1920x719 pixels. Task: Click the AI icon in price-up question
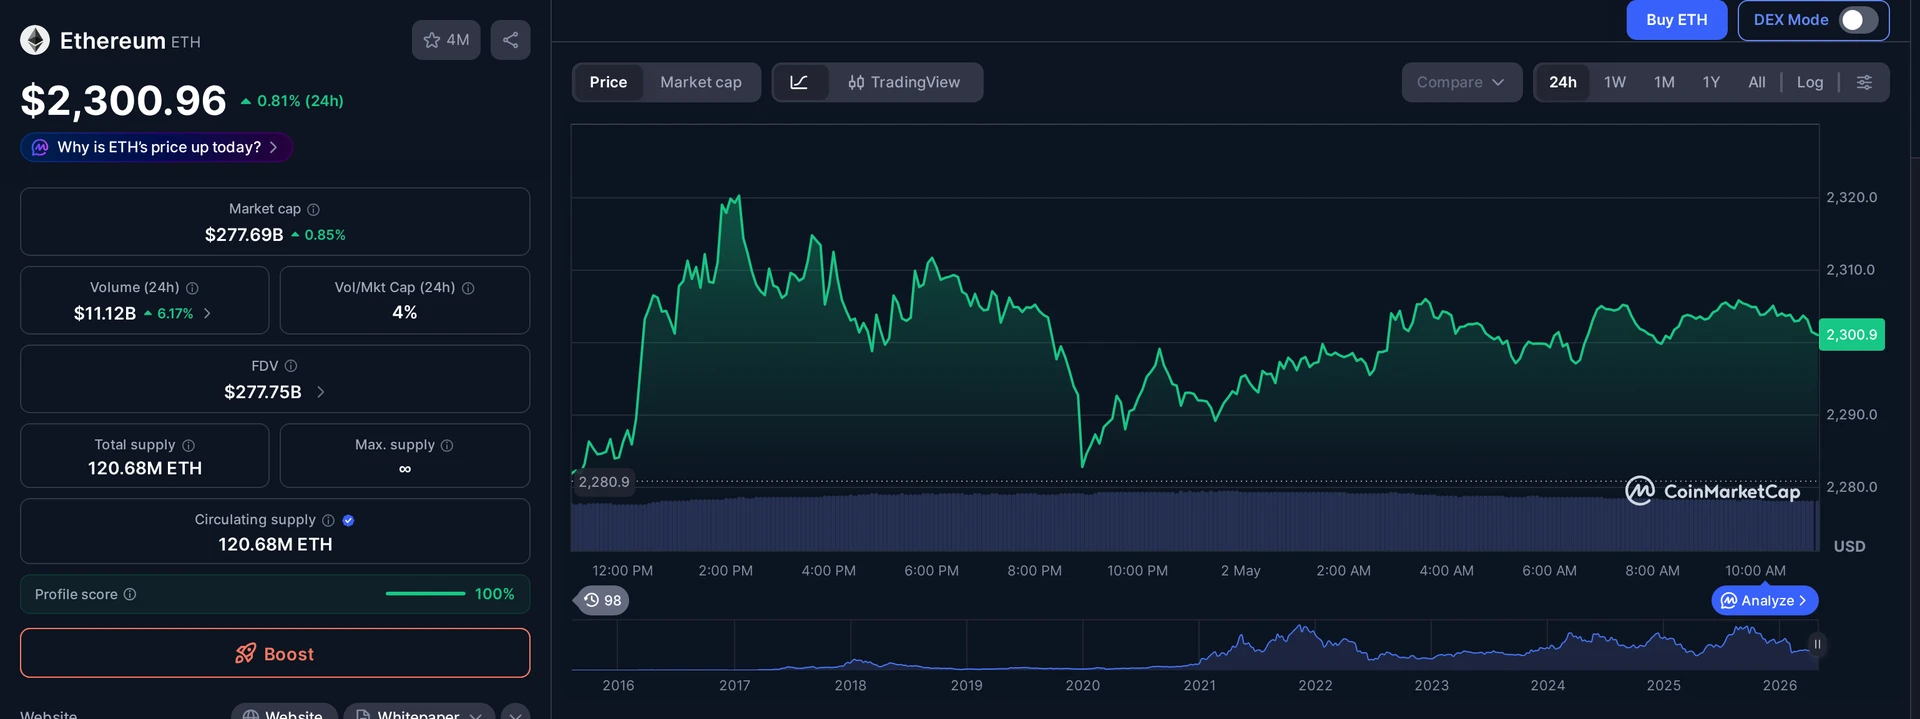click(x=40, y=147)
